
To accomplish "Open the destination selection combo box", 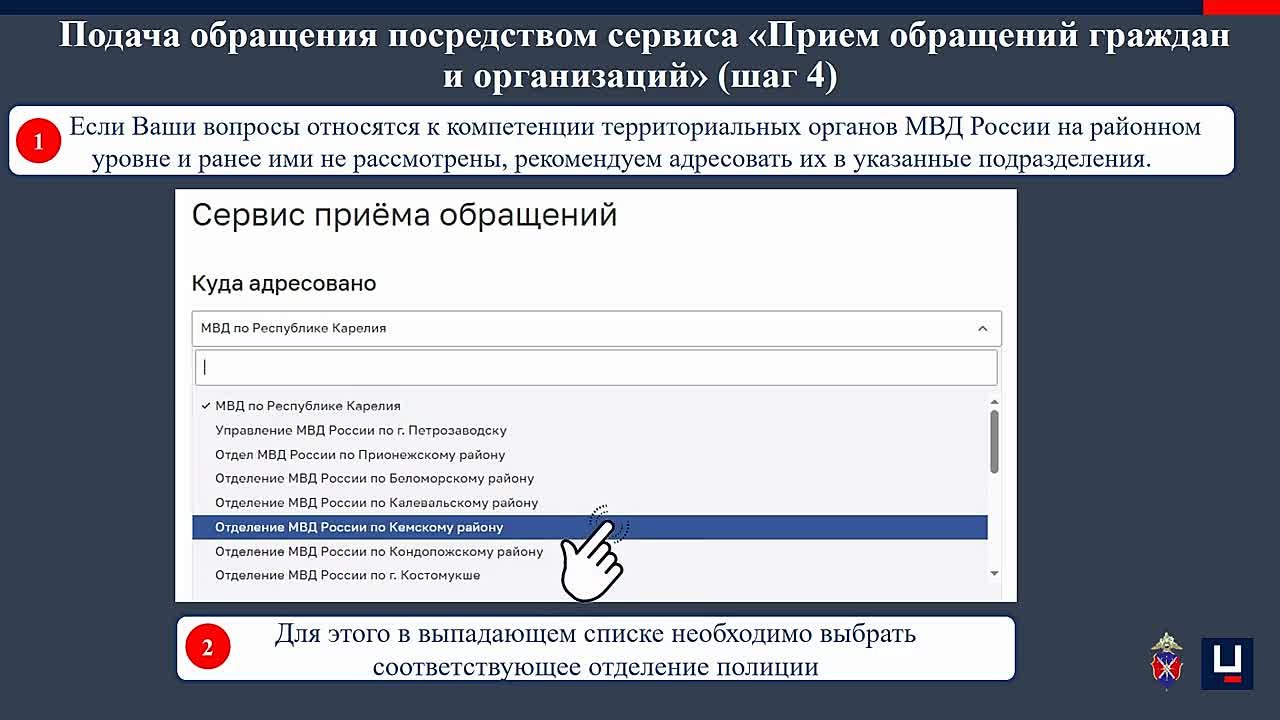I will [x=595, y=327].
